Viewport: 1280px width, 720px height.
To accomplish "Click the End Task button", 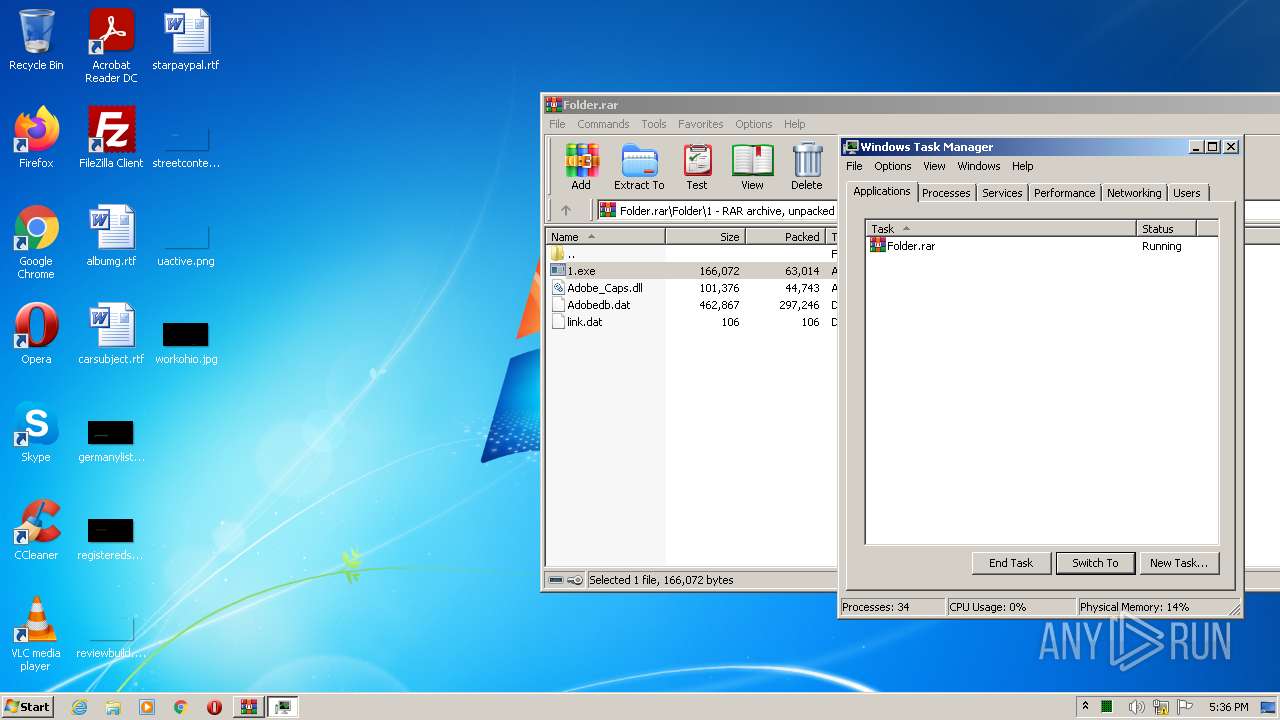I will pyautogui.click(x=1011, y=563).
